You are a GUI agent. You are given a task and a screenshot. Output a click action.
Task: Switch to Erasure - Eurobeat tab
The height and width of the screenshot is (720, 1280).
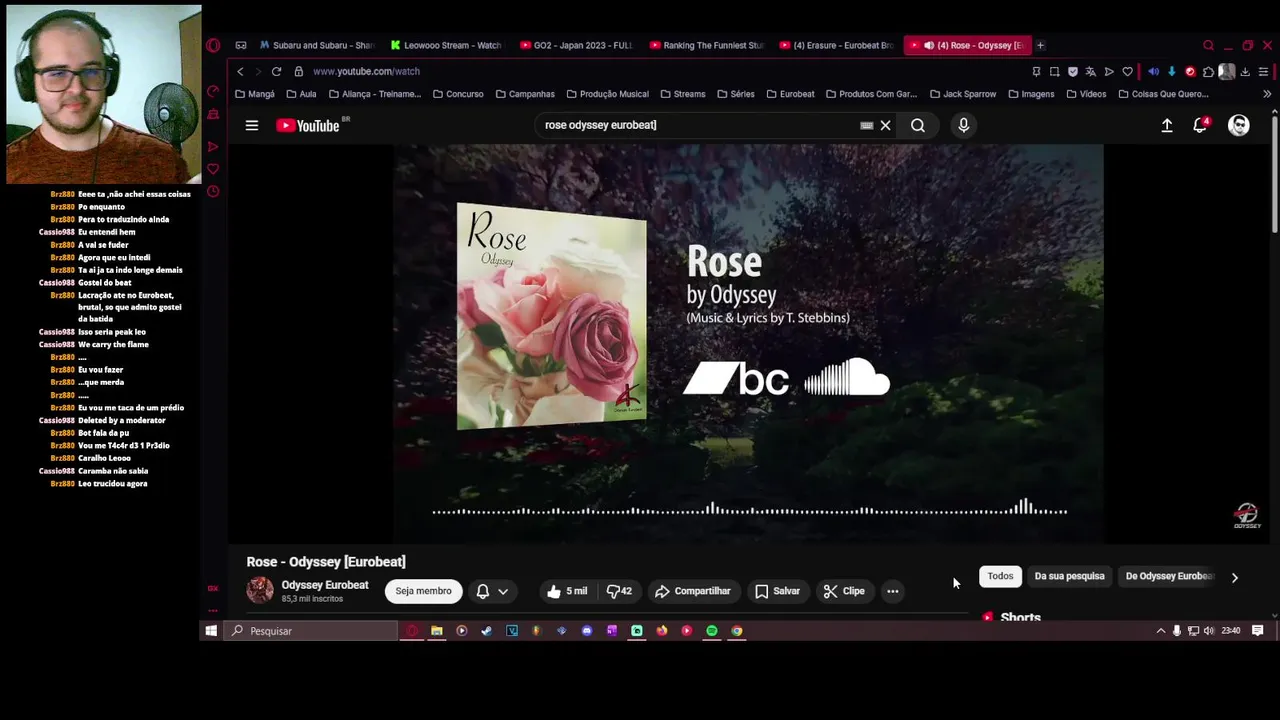(837, 45)
